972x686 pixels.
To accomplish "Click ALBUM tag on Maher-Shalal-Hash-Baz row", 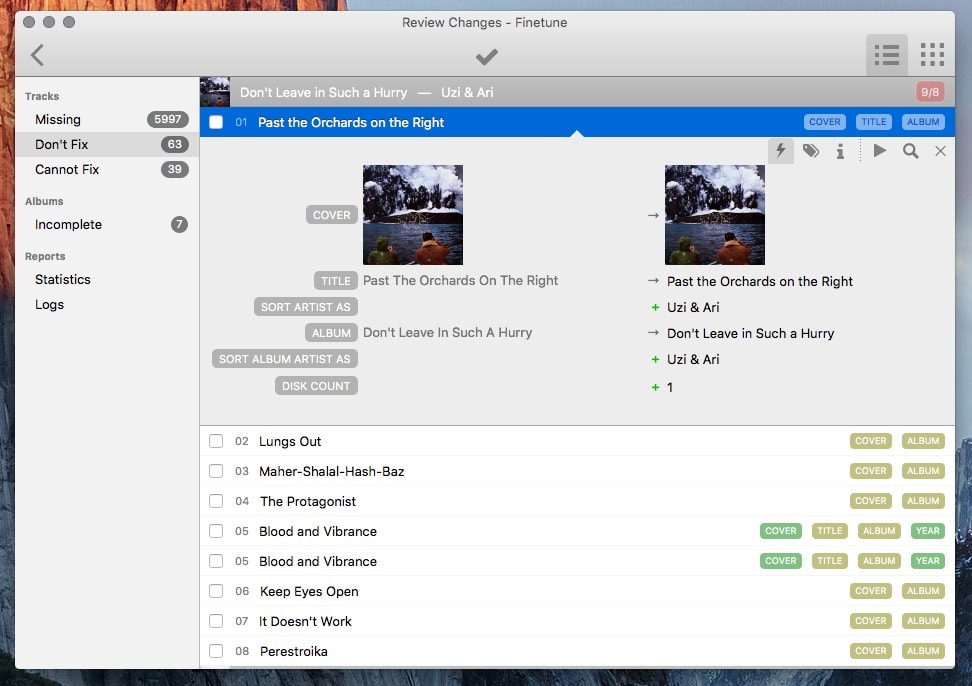I will point(923,470).
